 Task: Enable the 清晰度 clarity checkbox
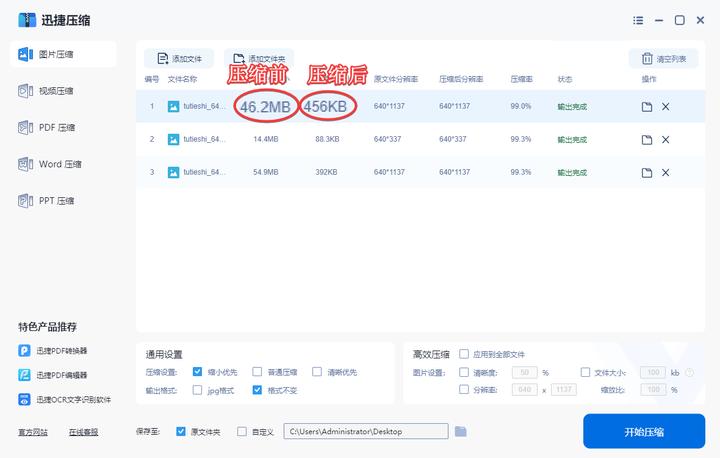tap(464, 372)
